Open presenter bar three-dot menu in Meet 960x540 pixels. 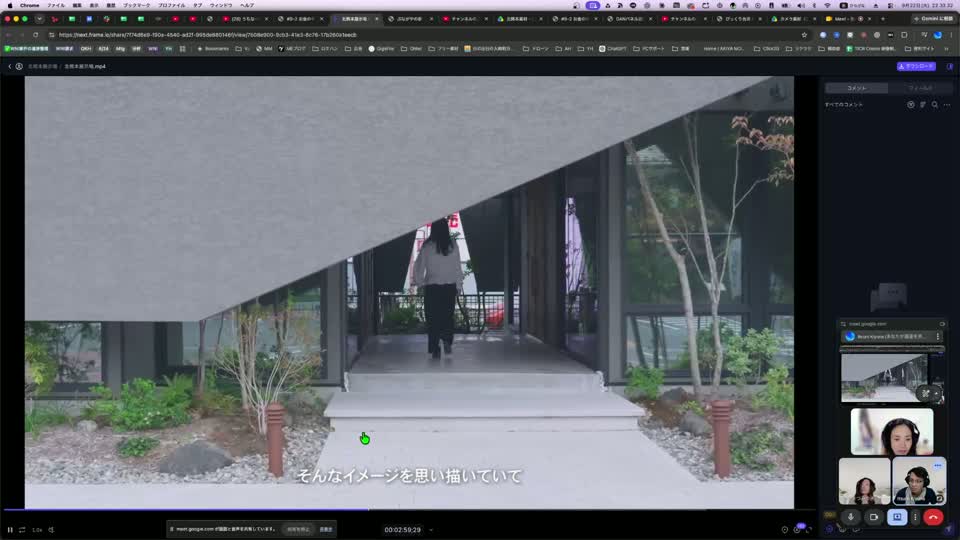coord(937,336)
